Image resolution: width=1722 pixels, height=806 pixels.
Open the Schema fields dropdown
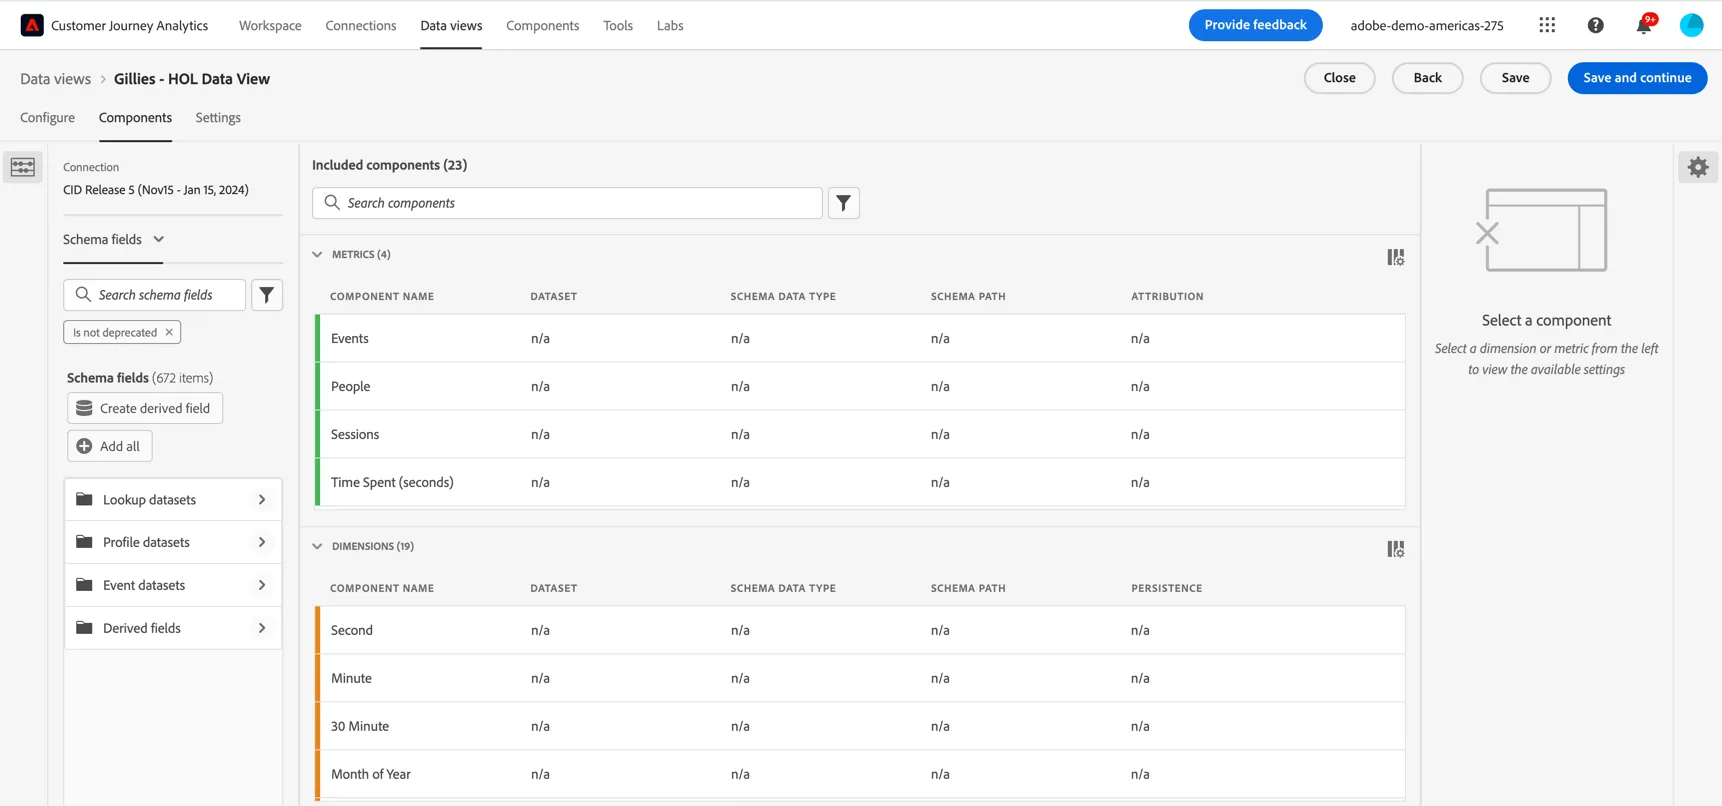click(113, 239)
